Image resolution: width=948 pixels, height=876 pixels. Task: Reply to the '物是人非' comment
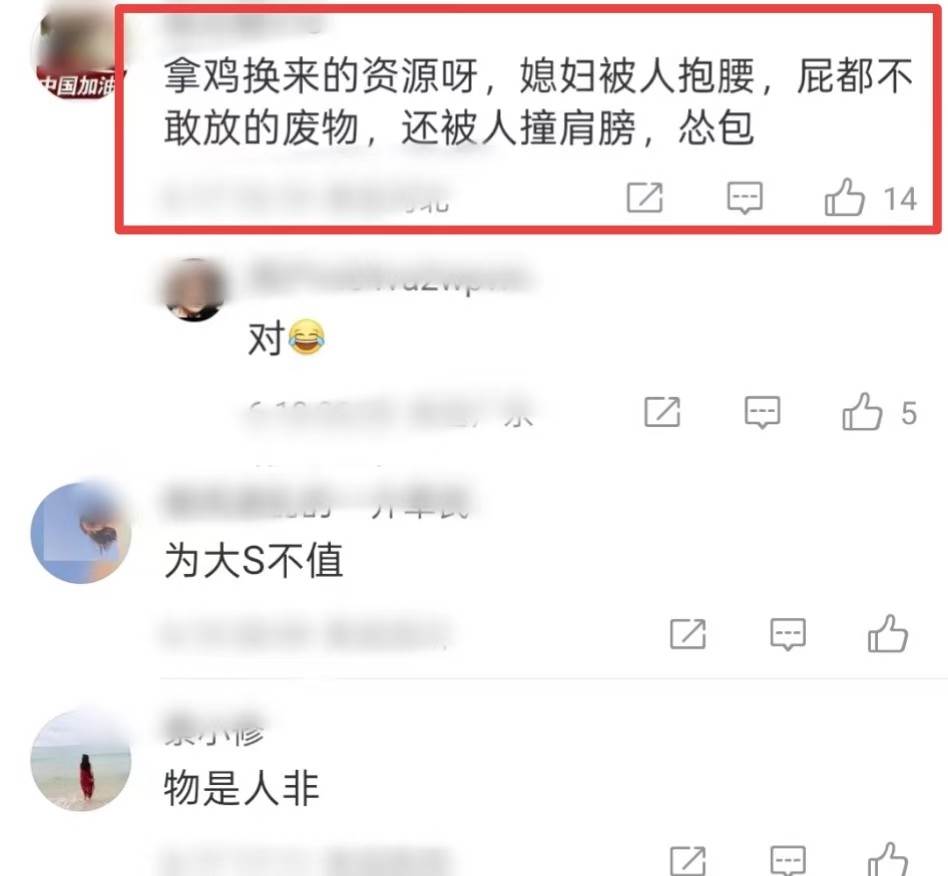tap(788, 860)
